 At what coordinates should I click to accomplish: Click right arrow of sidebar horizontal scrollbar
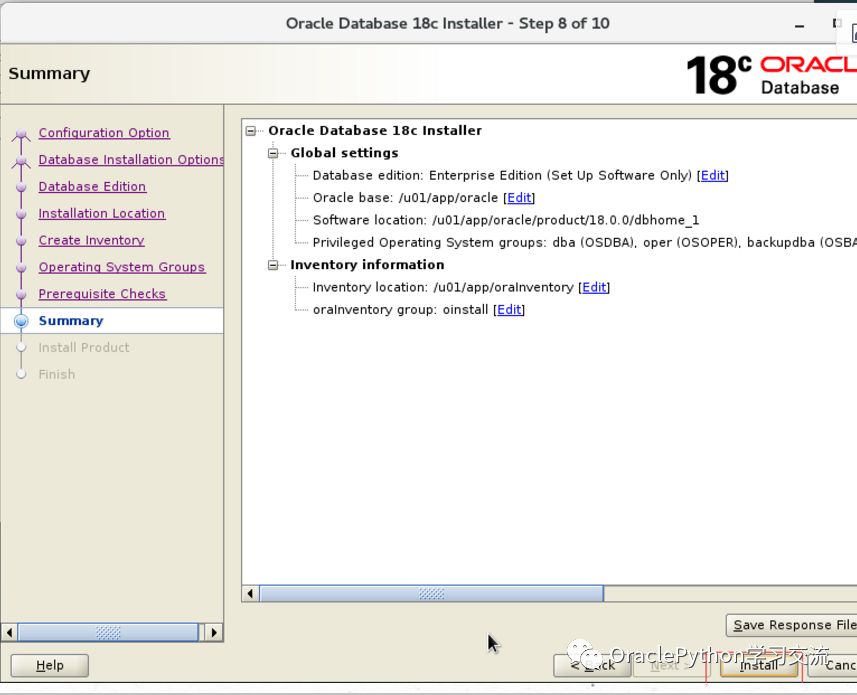point(214,633)
